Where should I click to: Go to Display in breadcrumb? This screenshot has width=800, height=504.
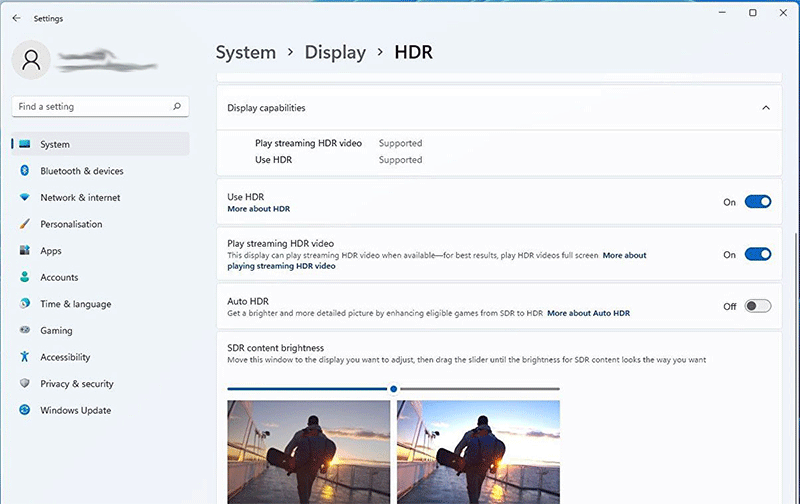[x=335, y=52]
